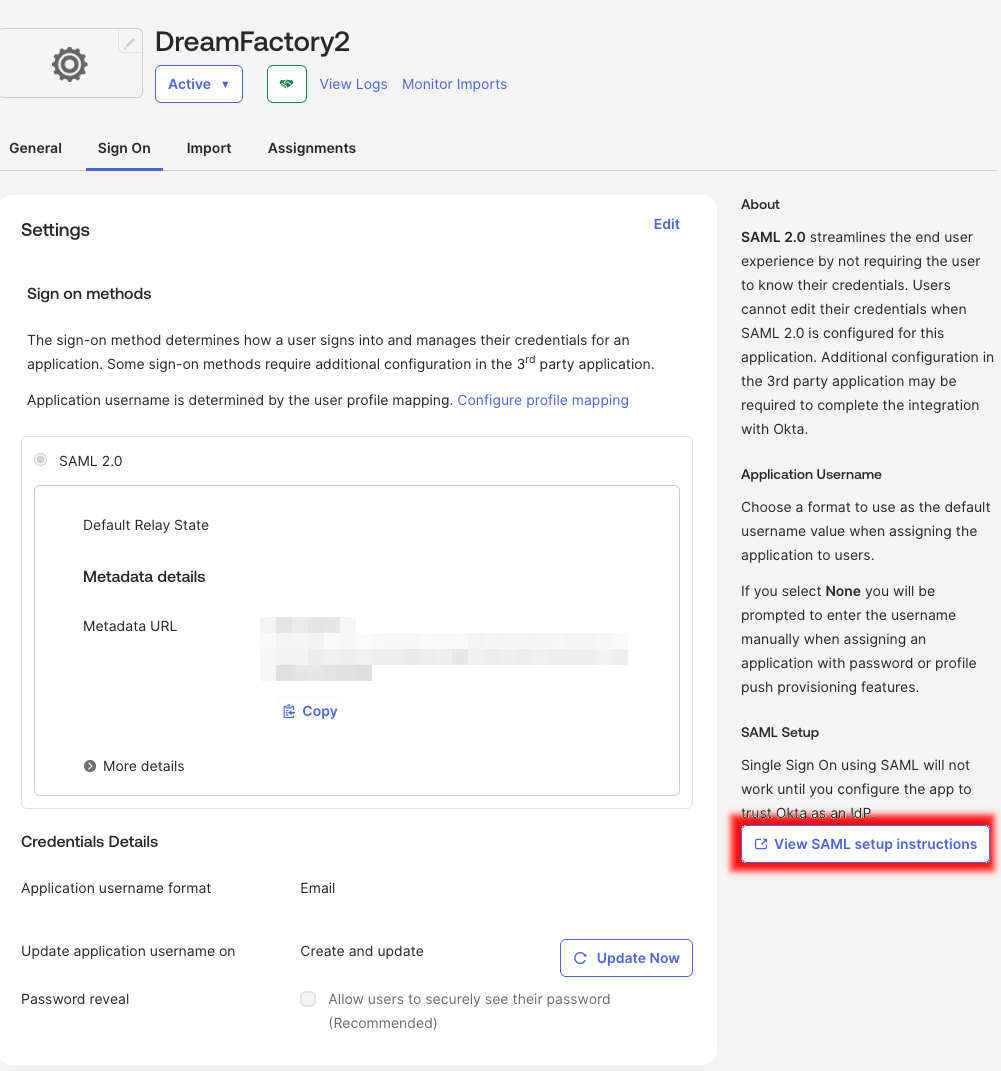Click the green handshake icon beside Active
Screen dimensions: 1001x1071
coord(287,84)
